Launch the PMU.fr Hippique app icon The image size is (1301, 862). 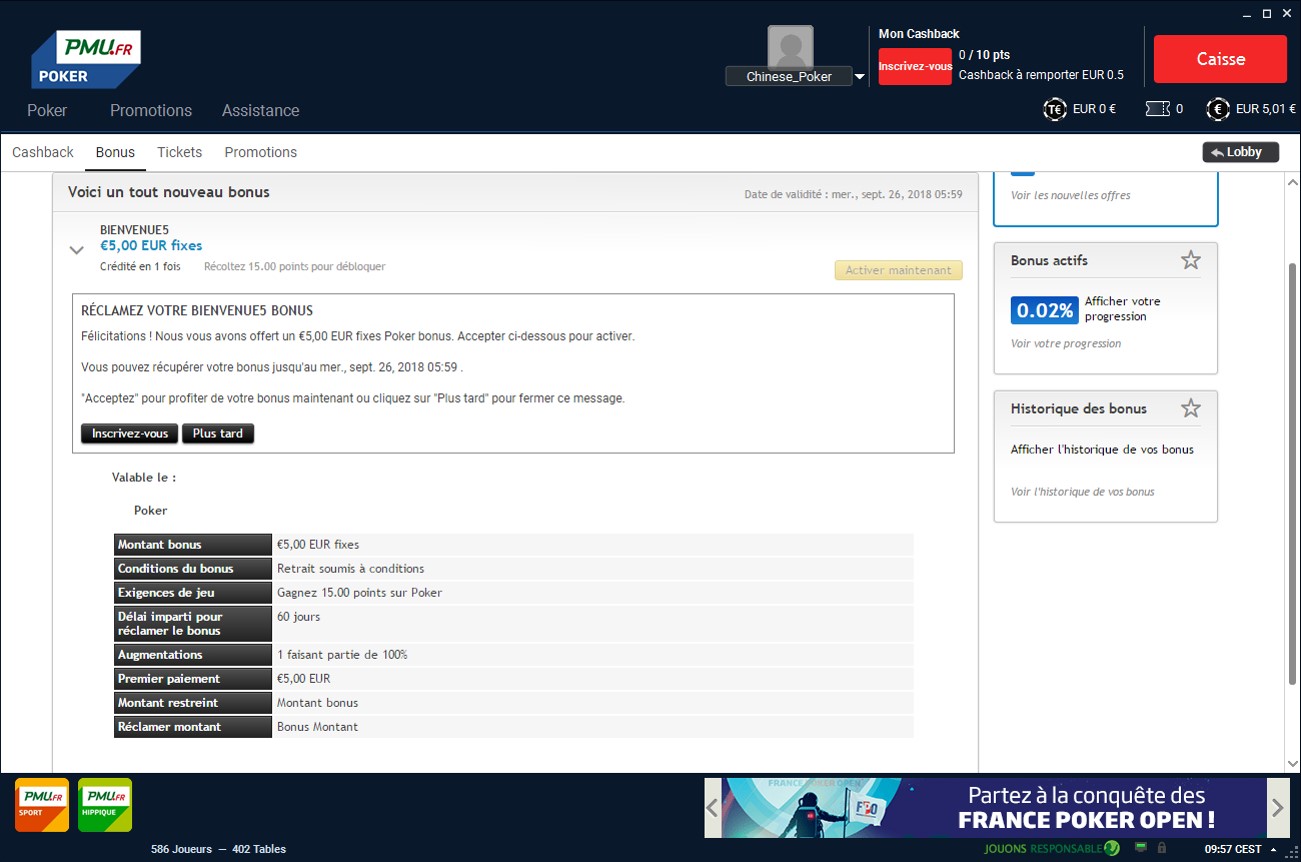coord(105,805)
